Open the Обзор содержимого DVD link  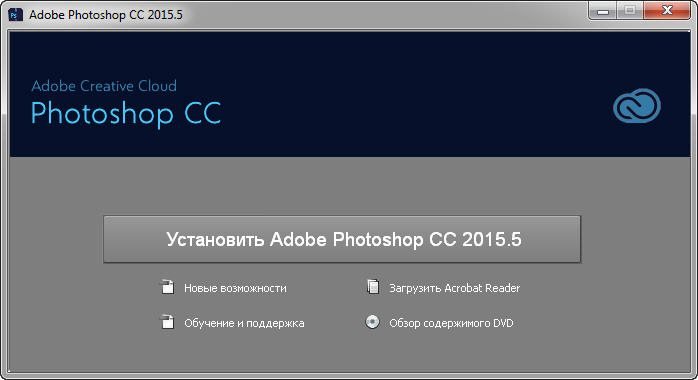tap(451, 323)
